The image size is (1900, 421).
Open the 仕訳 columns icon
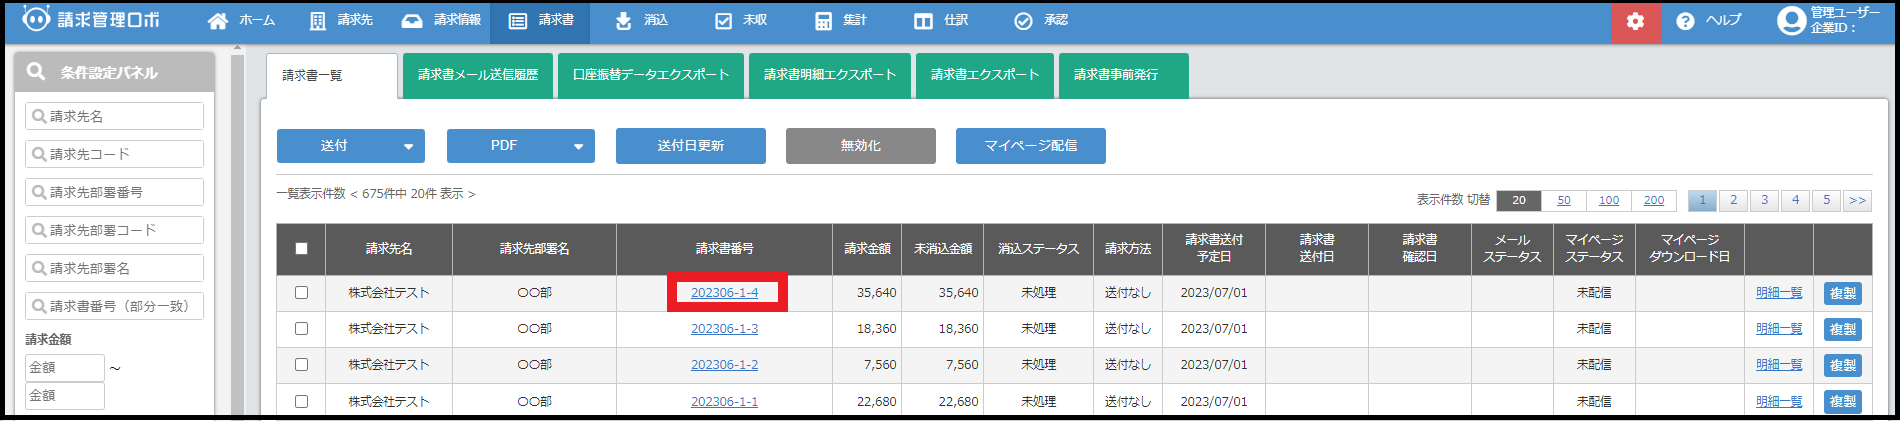[923, 21]
